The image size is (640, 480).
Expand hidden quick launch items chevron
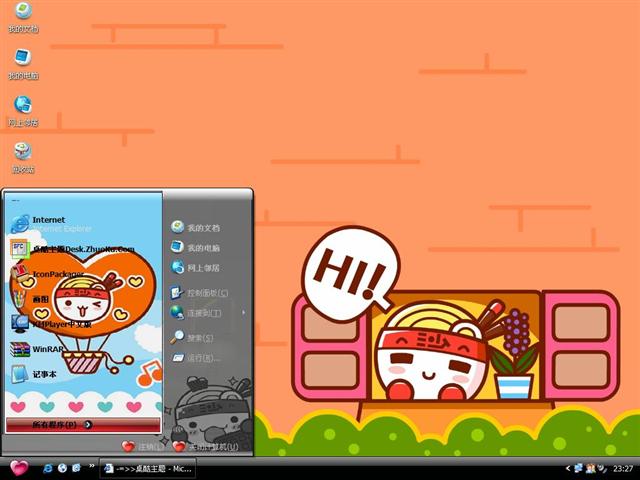[93, 467]
